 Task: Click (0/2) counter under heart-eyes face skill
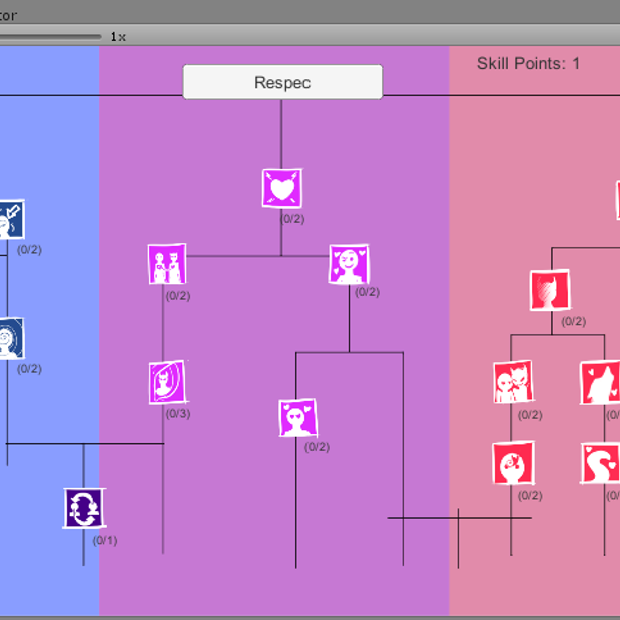pos(317,447)
